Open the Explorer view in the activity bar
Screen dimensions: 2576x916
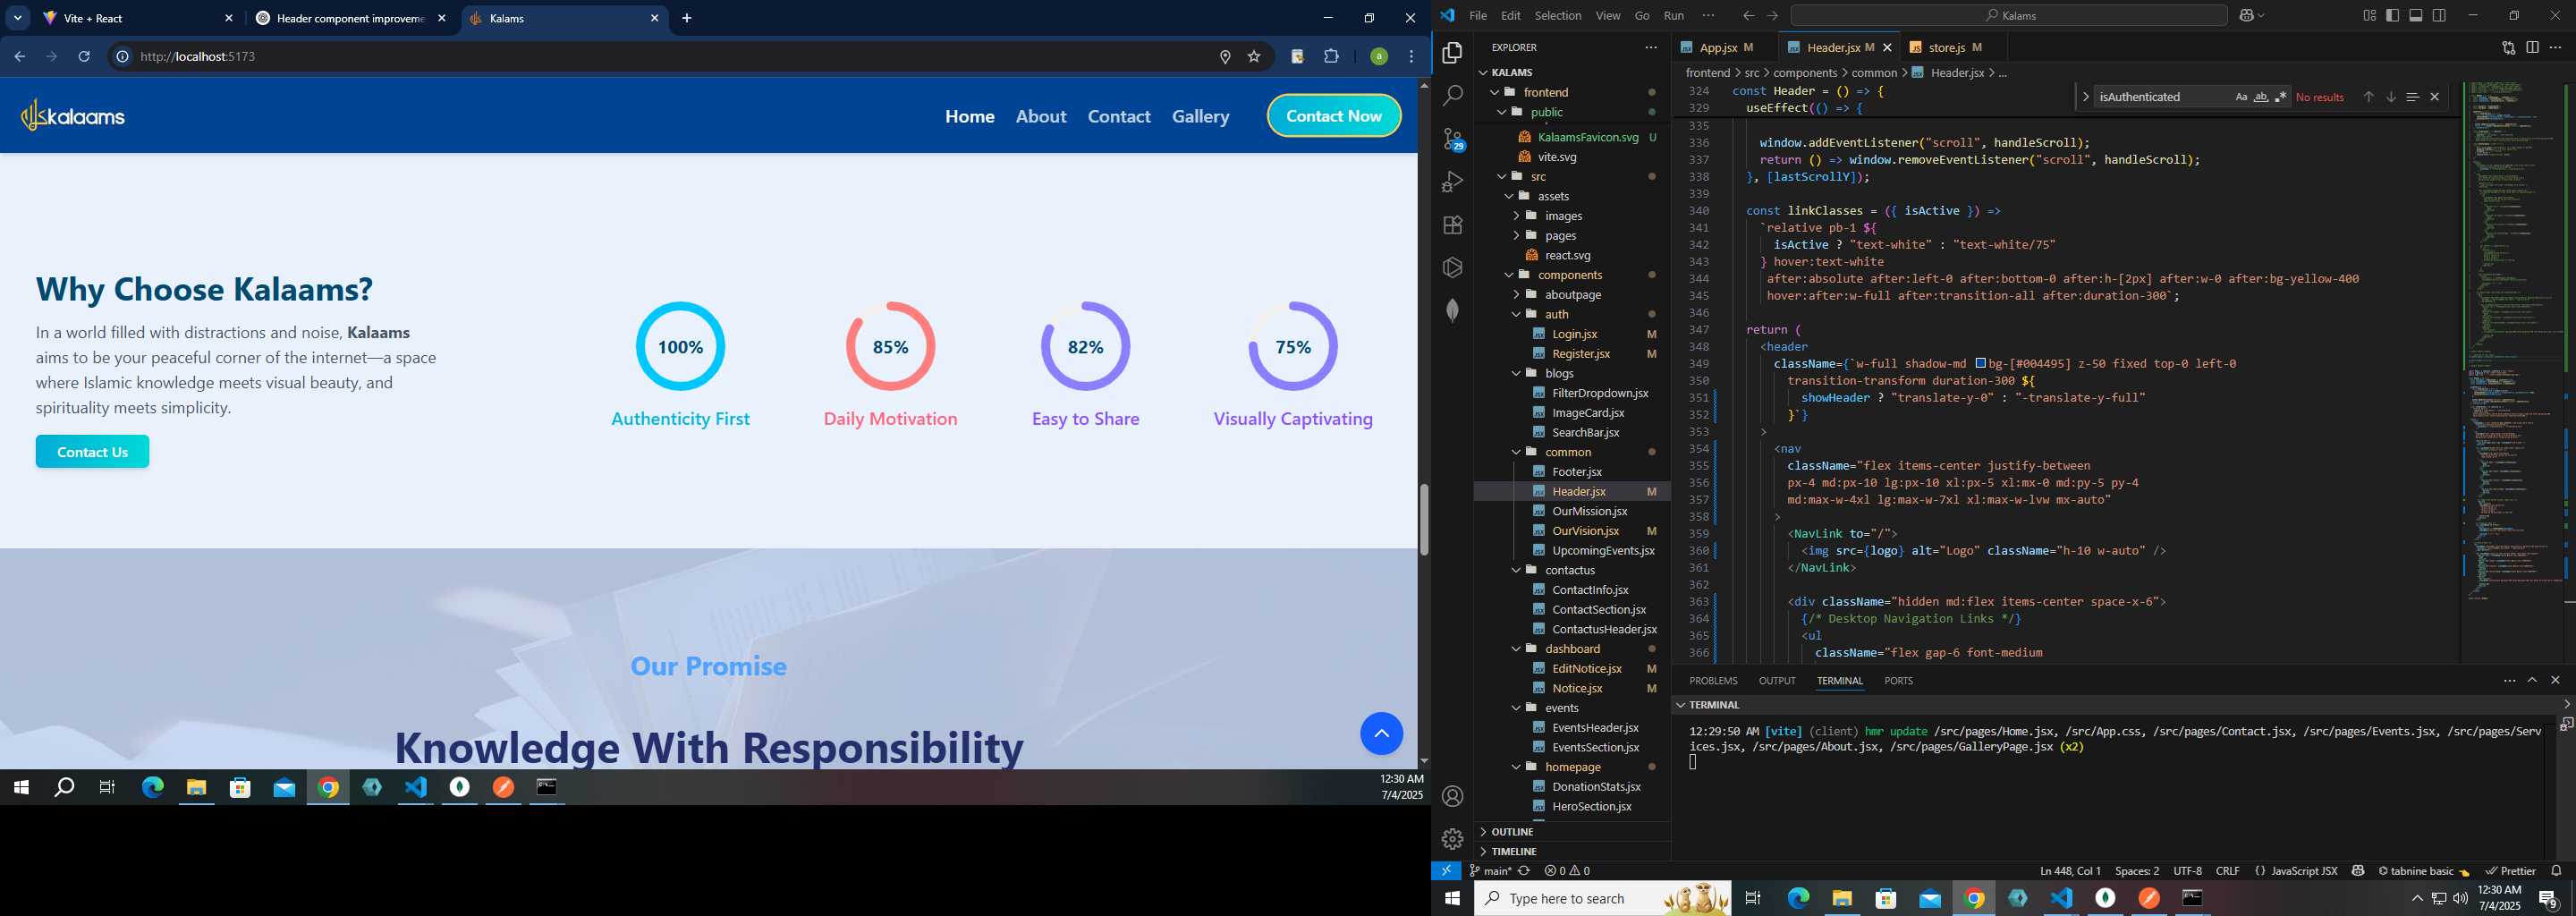coord(1452,52)
